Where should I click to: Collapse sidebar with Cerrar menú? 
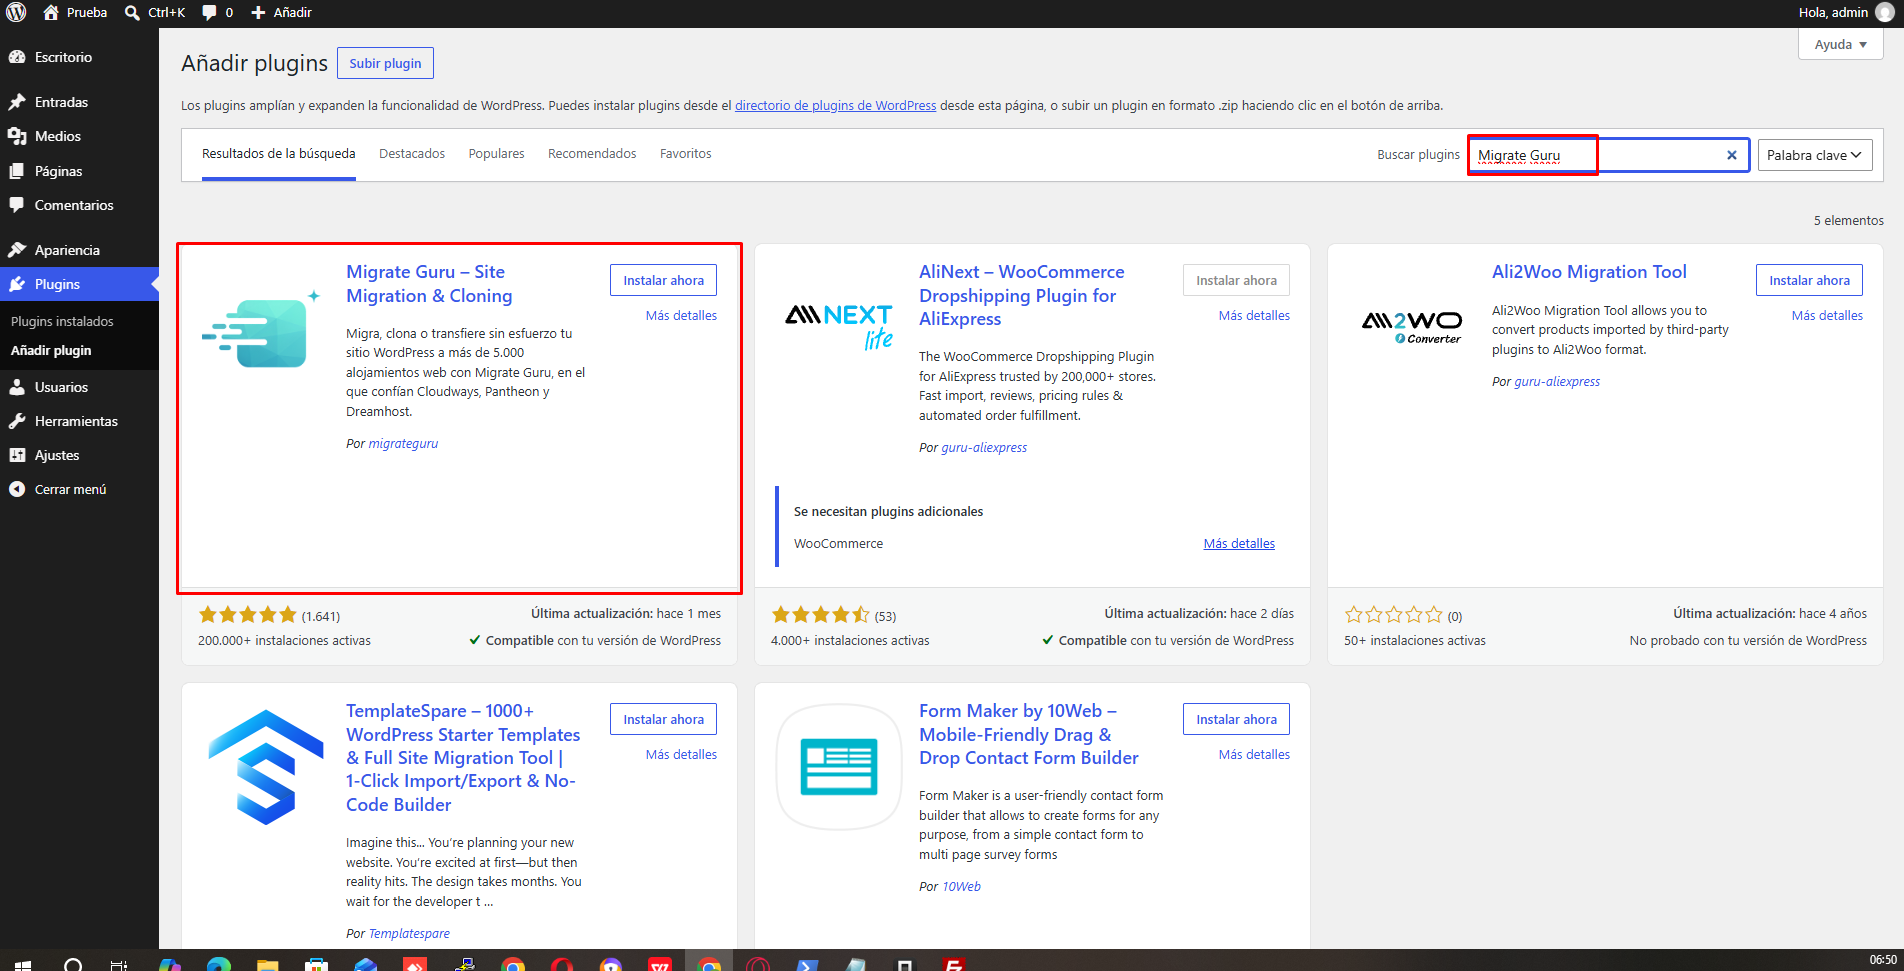pos(79,489)
